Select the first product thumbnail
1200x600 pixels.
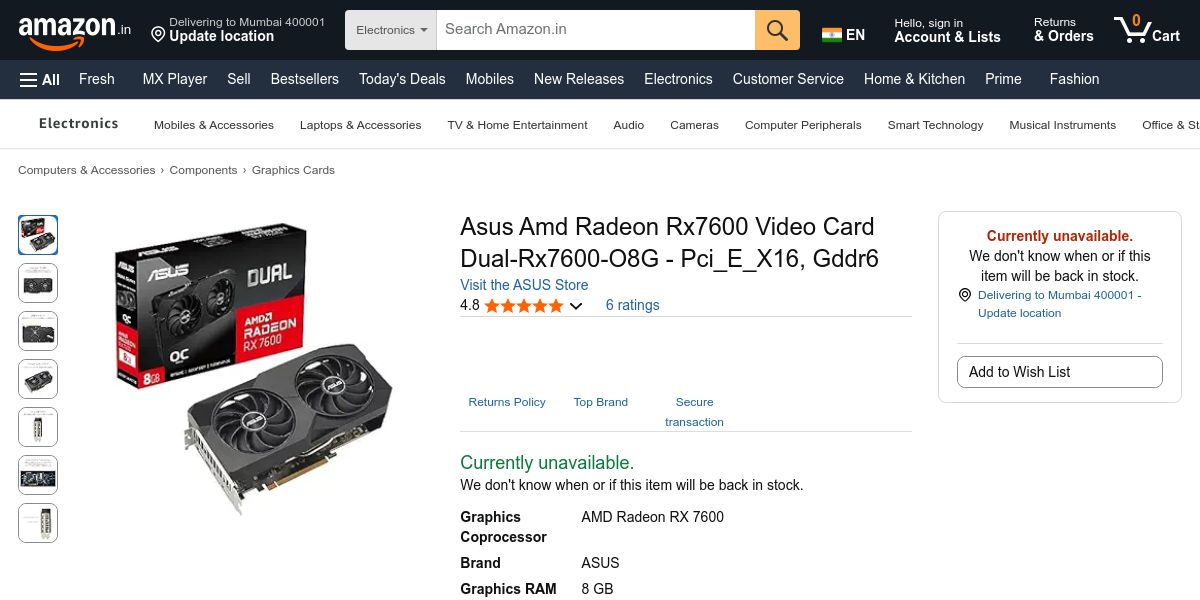point(38,235)
